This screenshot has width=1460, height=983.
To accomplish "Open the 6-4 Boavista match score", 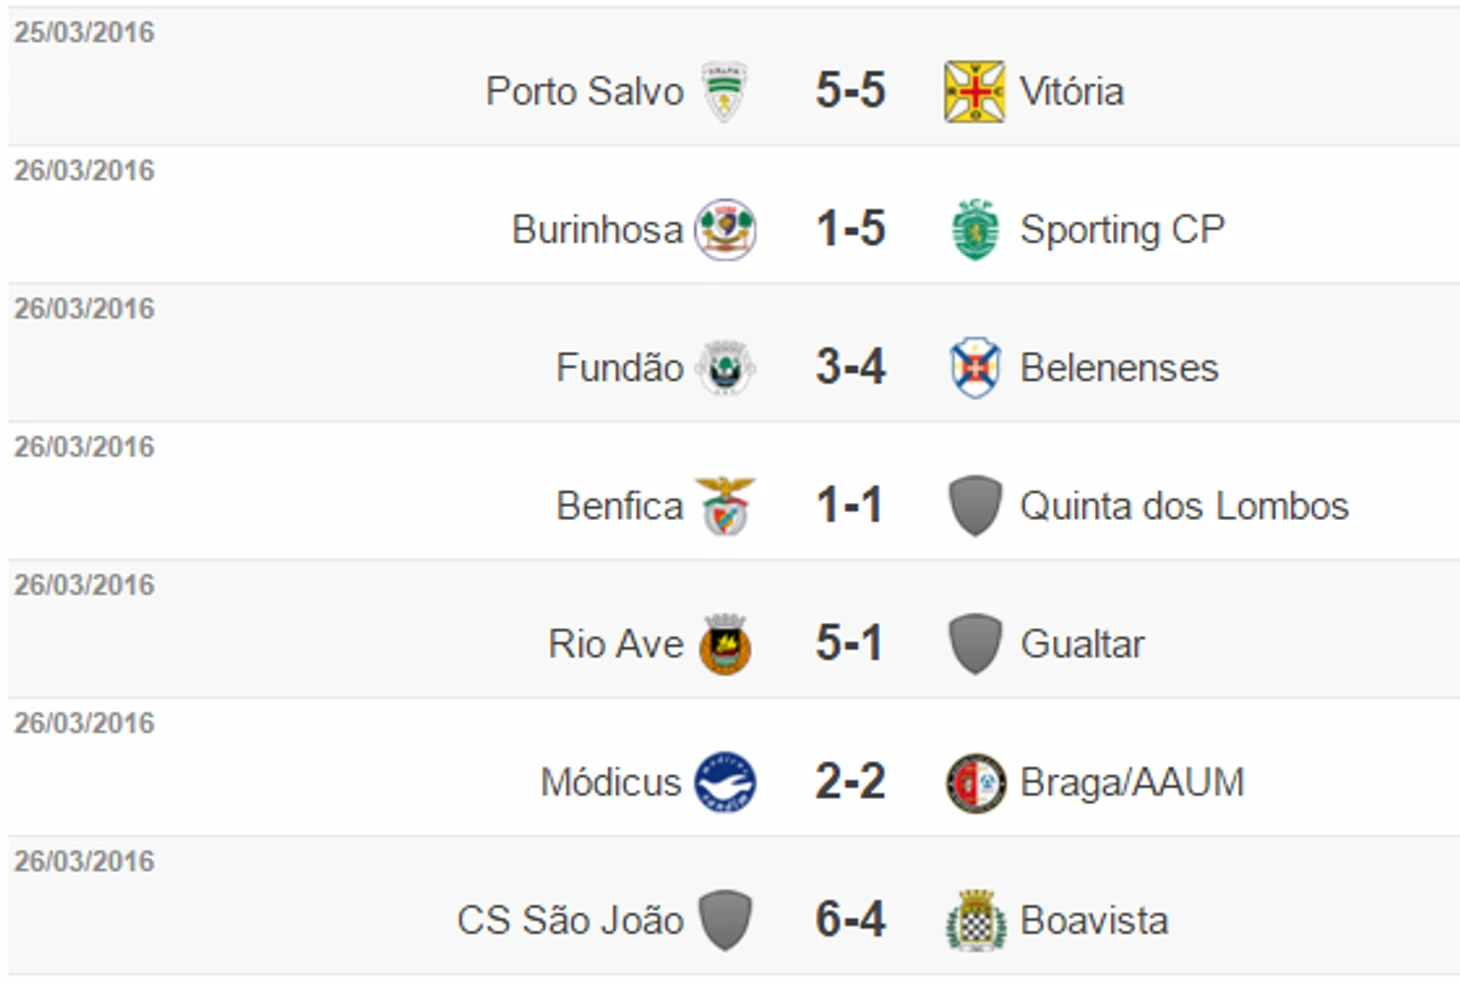I will pos(850,919).
